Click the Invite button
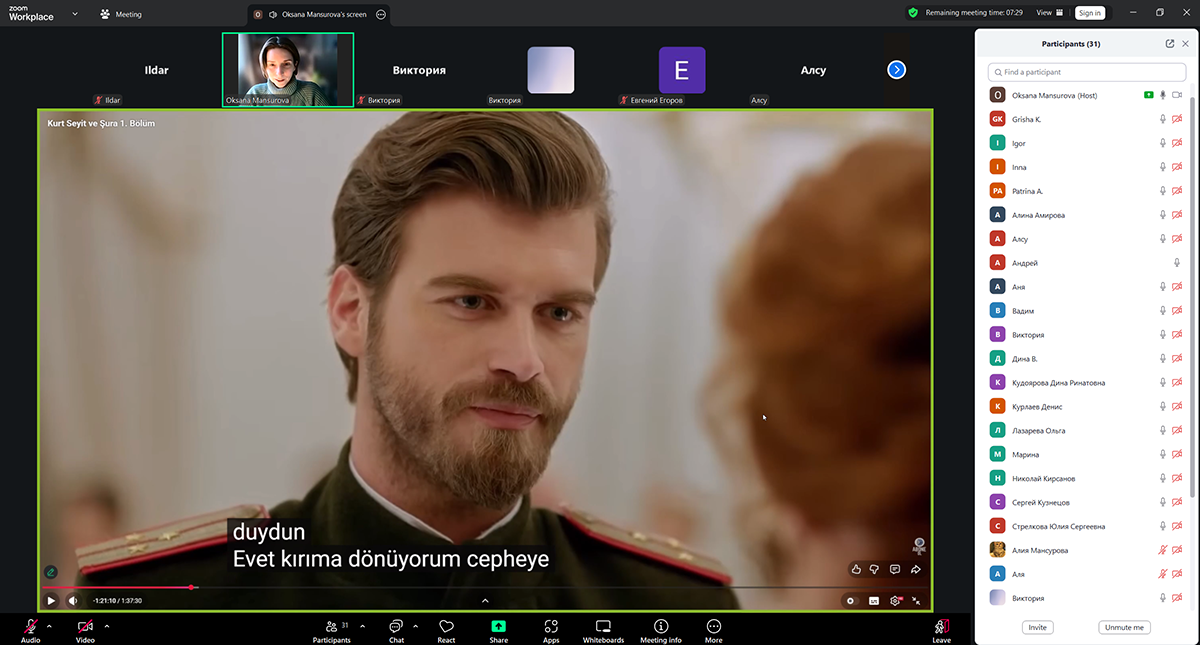 (1037, 627)
